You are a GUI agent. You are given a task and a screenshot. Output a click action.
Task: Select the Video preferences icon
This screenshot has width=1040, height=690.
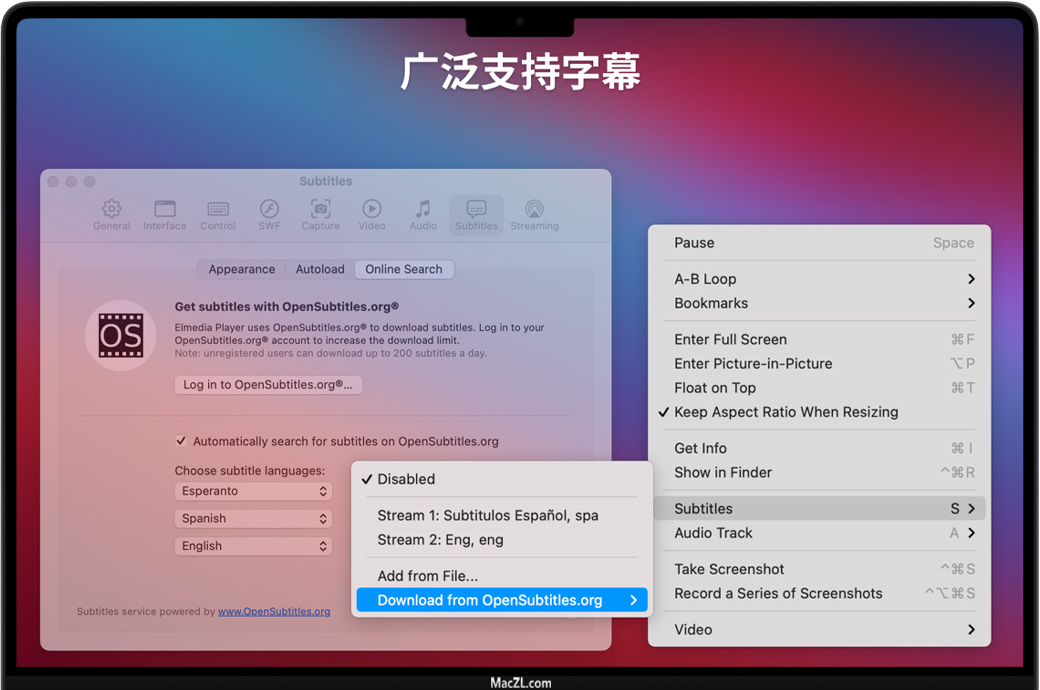click(372, 214)
